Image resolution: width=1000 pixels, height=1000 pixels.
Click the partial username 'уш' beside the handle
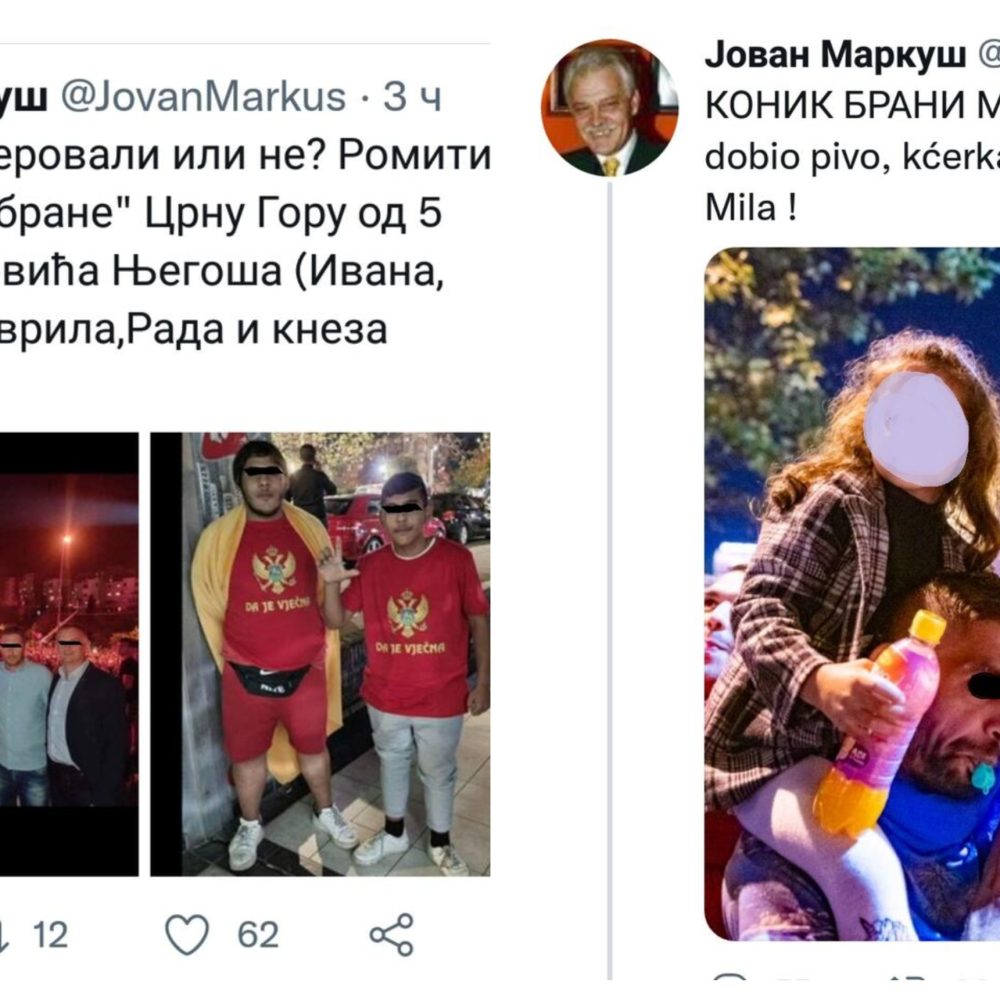(24, 97)
